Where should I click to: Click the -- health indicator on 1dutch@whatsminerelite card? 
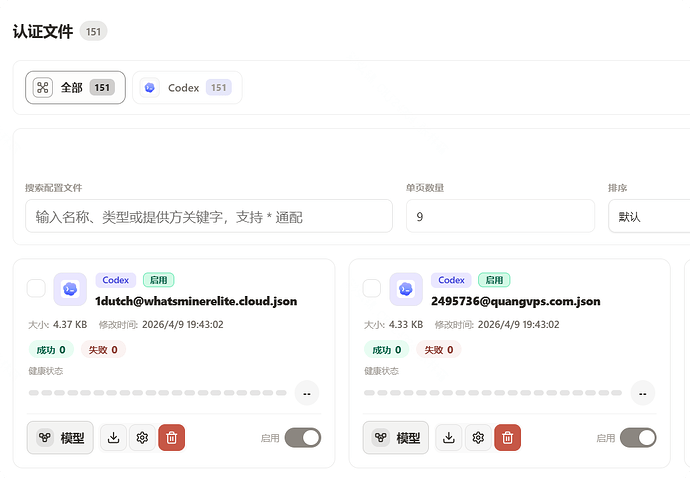point(307,393)
